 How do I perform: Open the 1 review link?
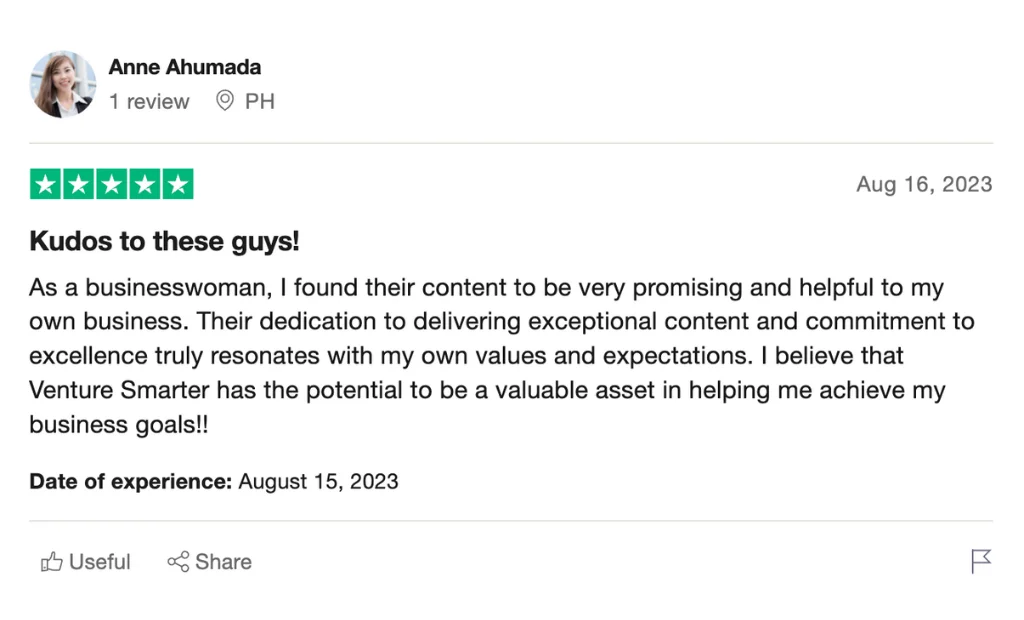click(x=149, y=101)
